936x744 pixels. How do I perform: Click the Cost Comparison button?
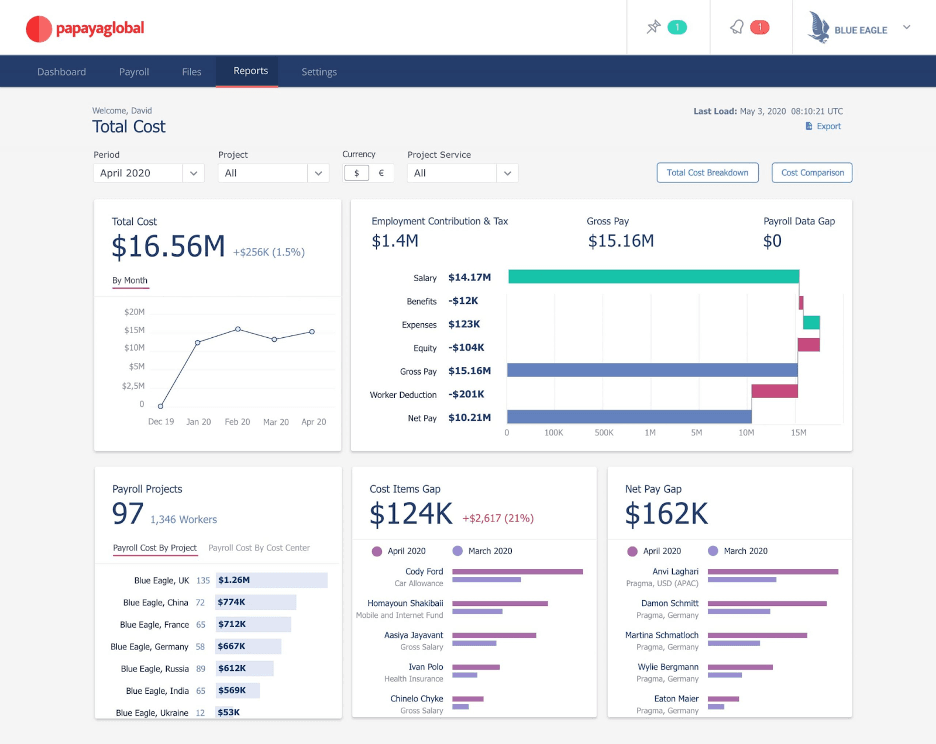pyautogui.click(x=811, y=172)
